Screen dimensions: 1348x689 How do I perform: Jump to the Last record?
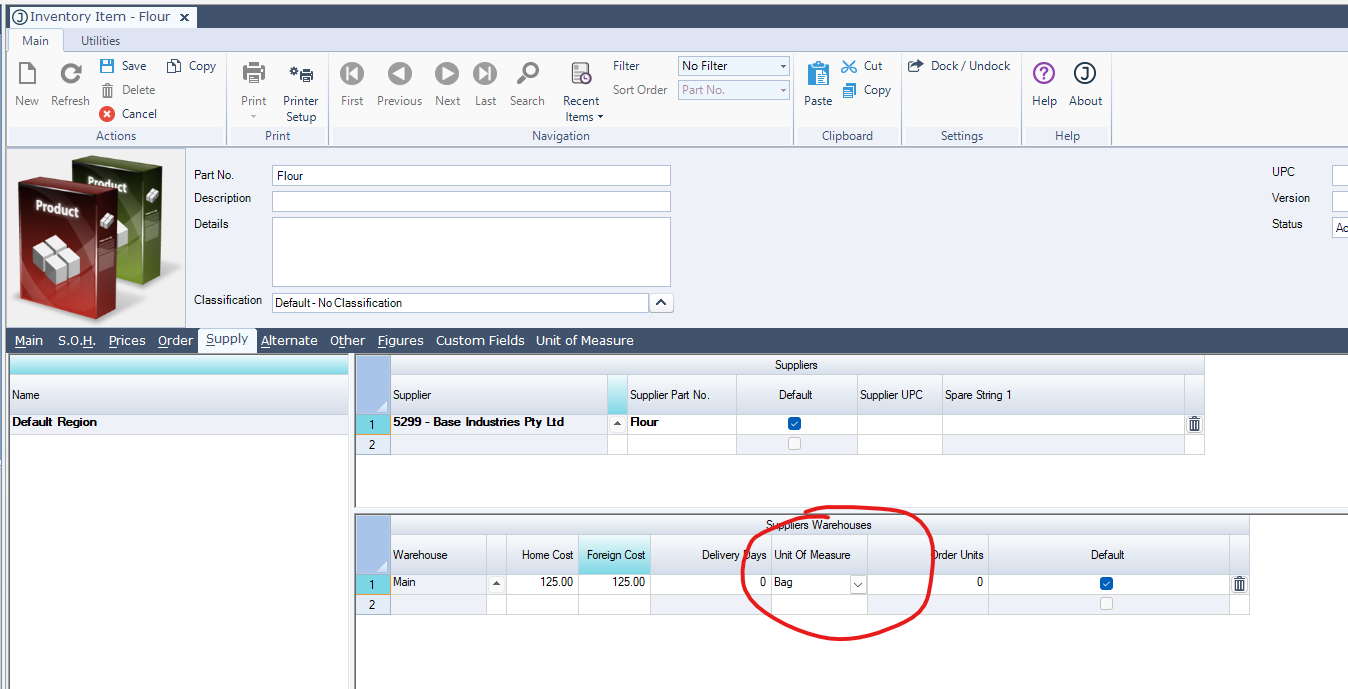(x=485, y=75)
